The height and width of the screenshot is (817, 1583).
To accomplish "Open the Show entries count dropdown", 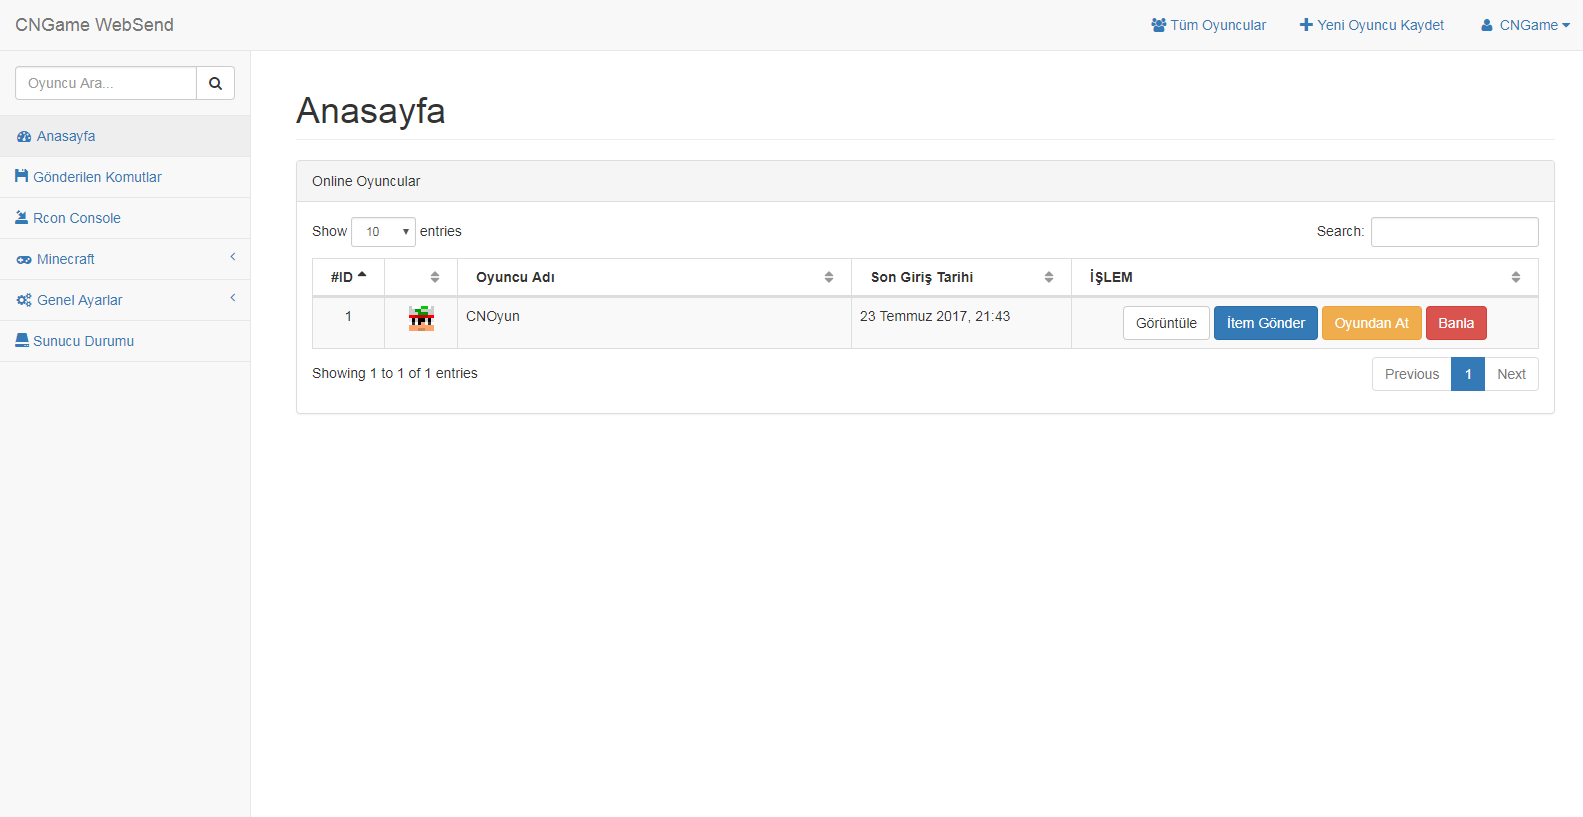I will click(383, 232).
